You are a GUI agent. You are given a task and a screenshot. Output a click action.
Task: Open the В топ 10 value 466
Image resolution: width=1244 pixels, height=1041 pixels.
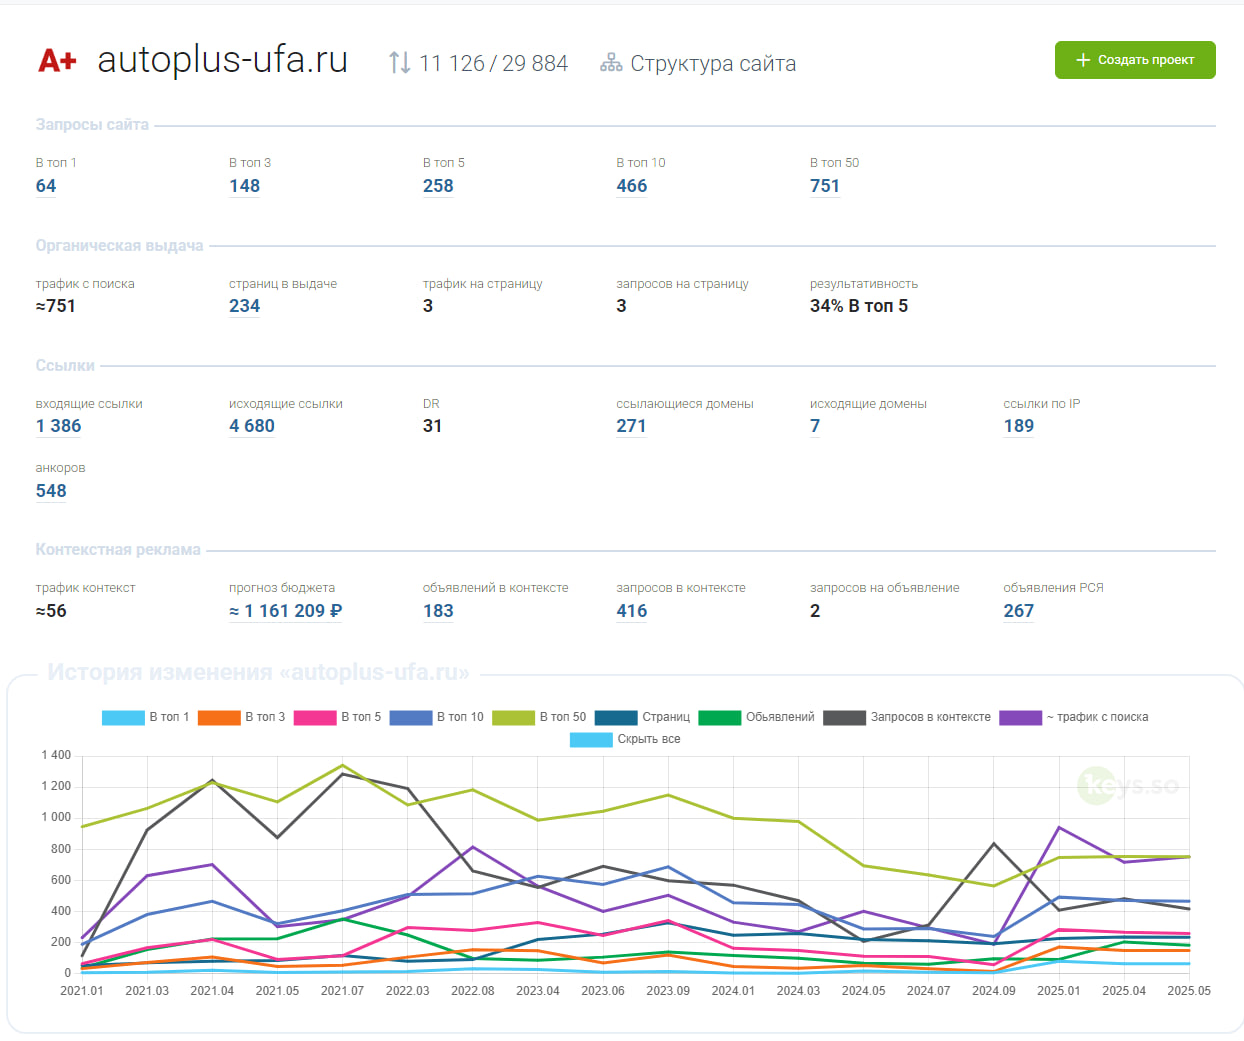(x=632, y=186)
